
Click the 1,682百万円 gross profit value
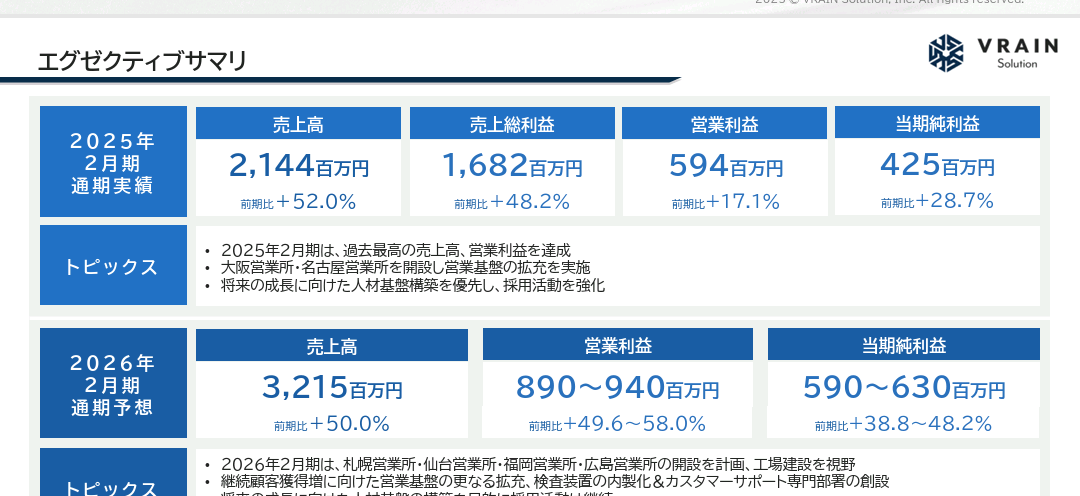pos(512,165)
